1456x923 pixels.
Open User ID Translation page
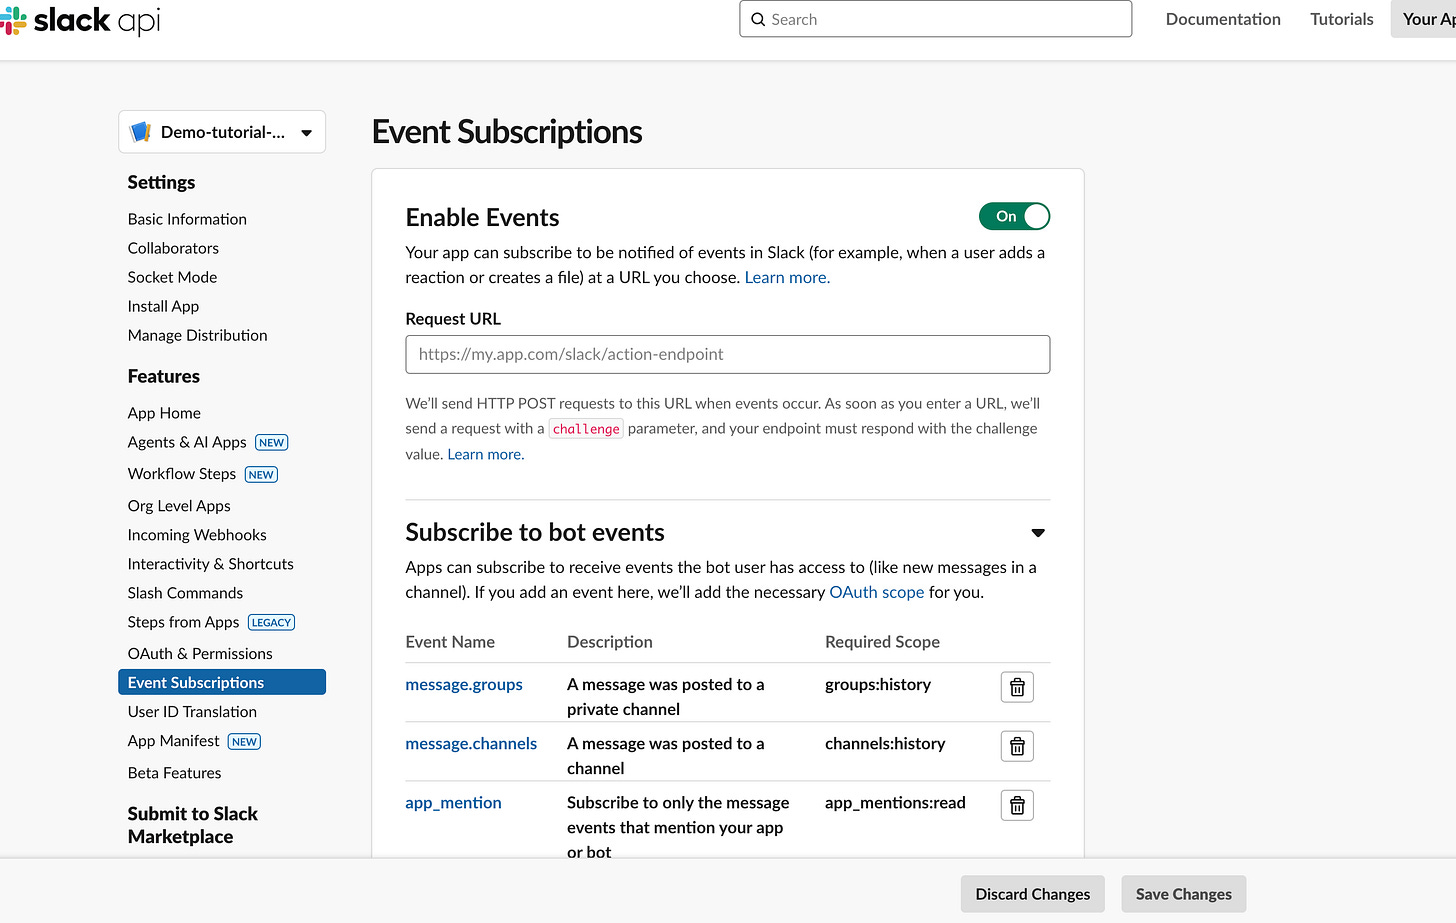(x=192, y=712)
